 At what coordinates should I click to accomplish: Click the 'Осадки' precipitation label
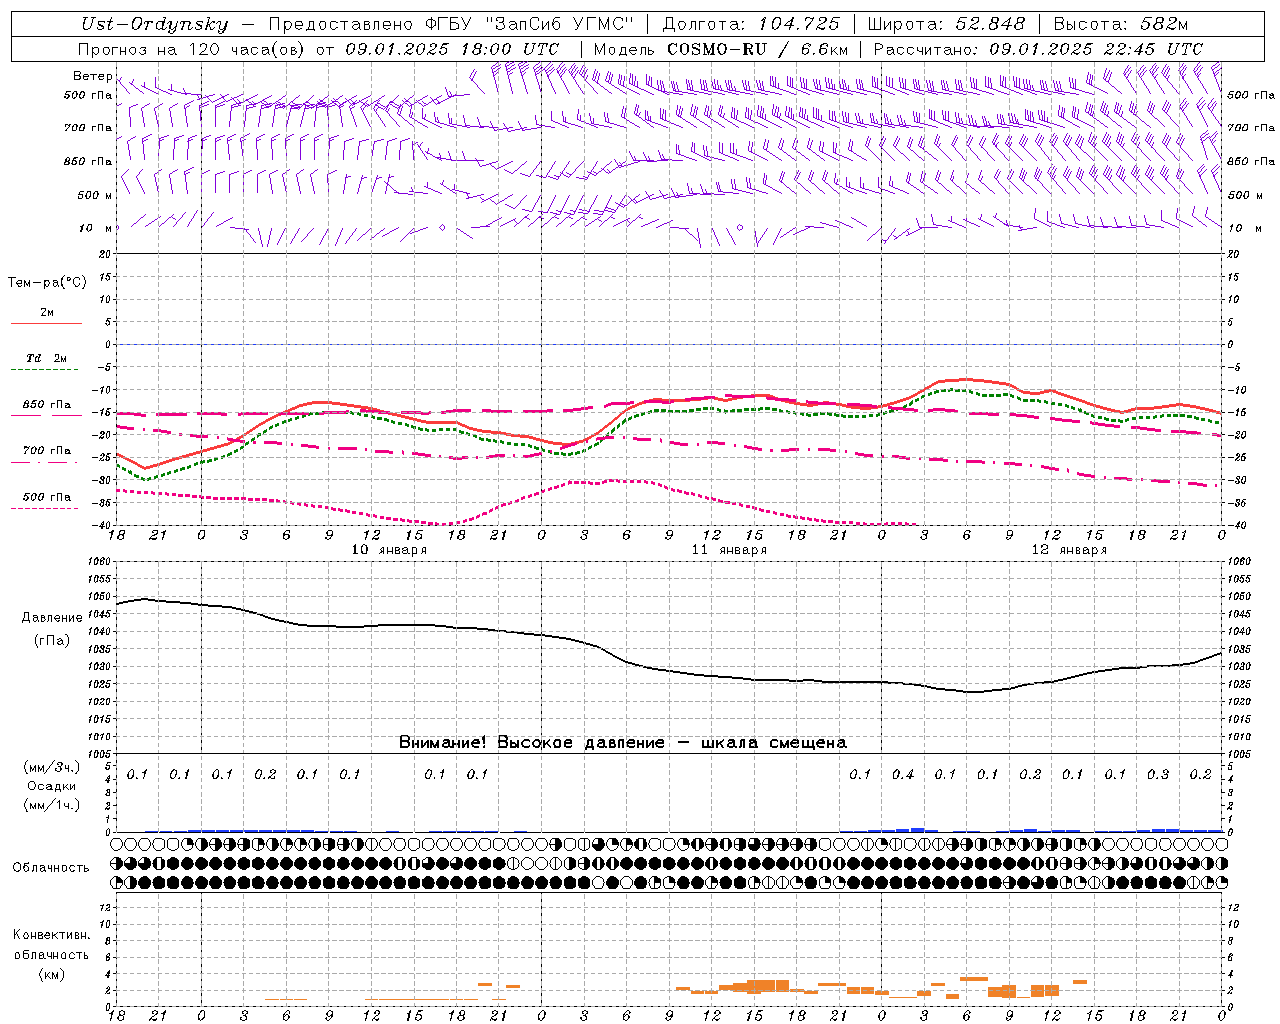(51, 786)
